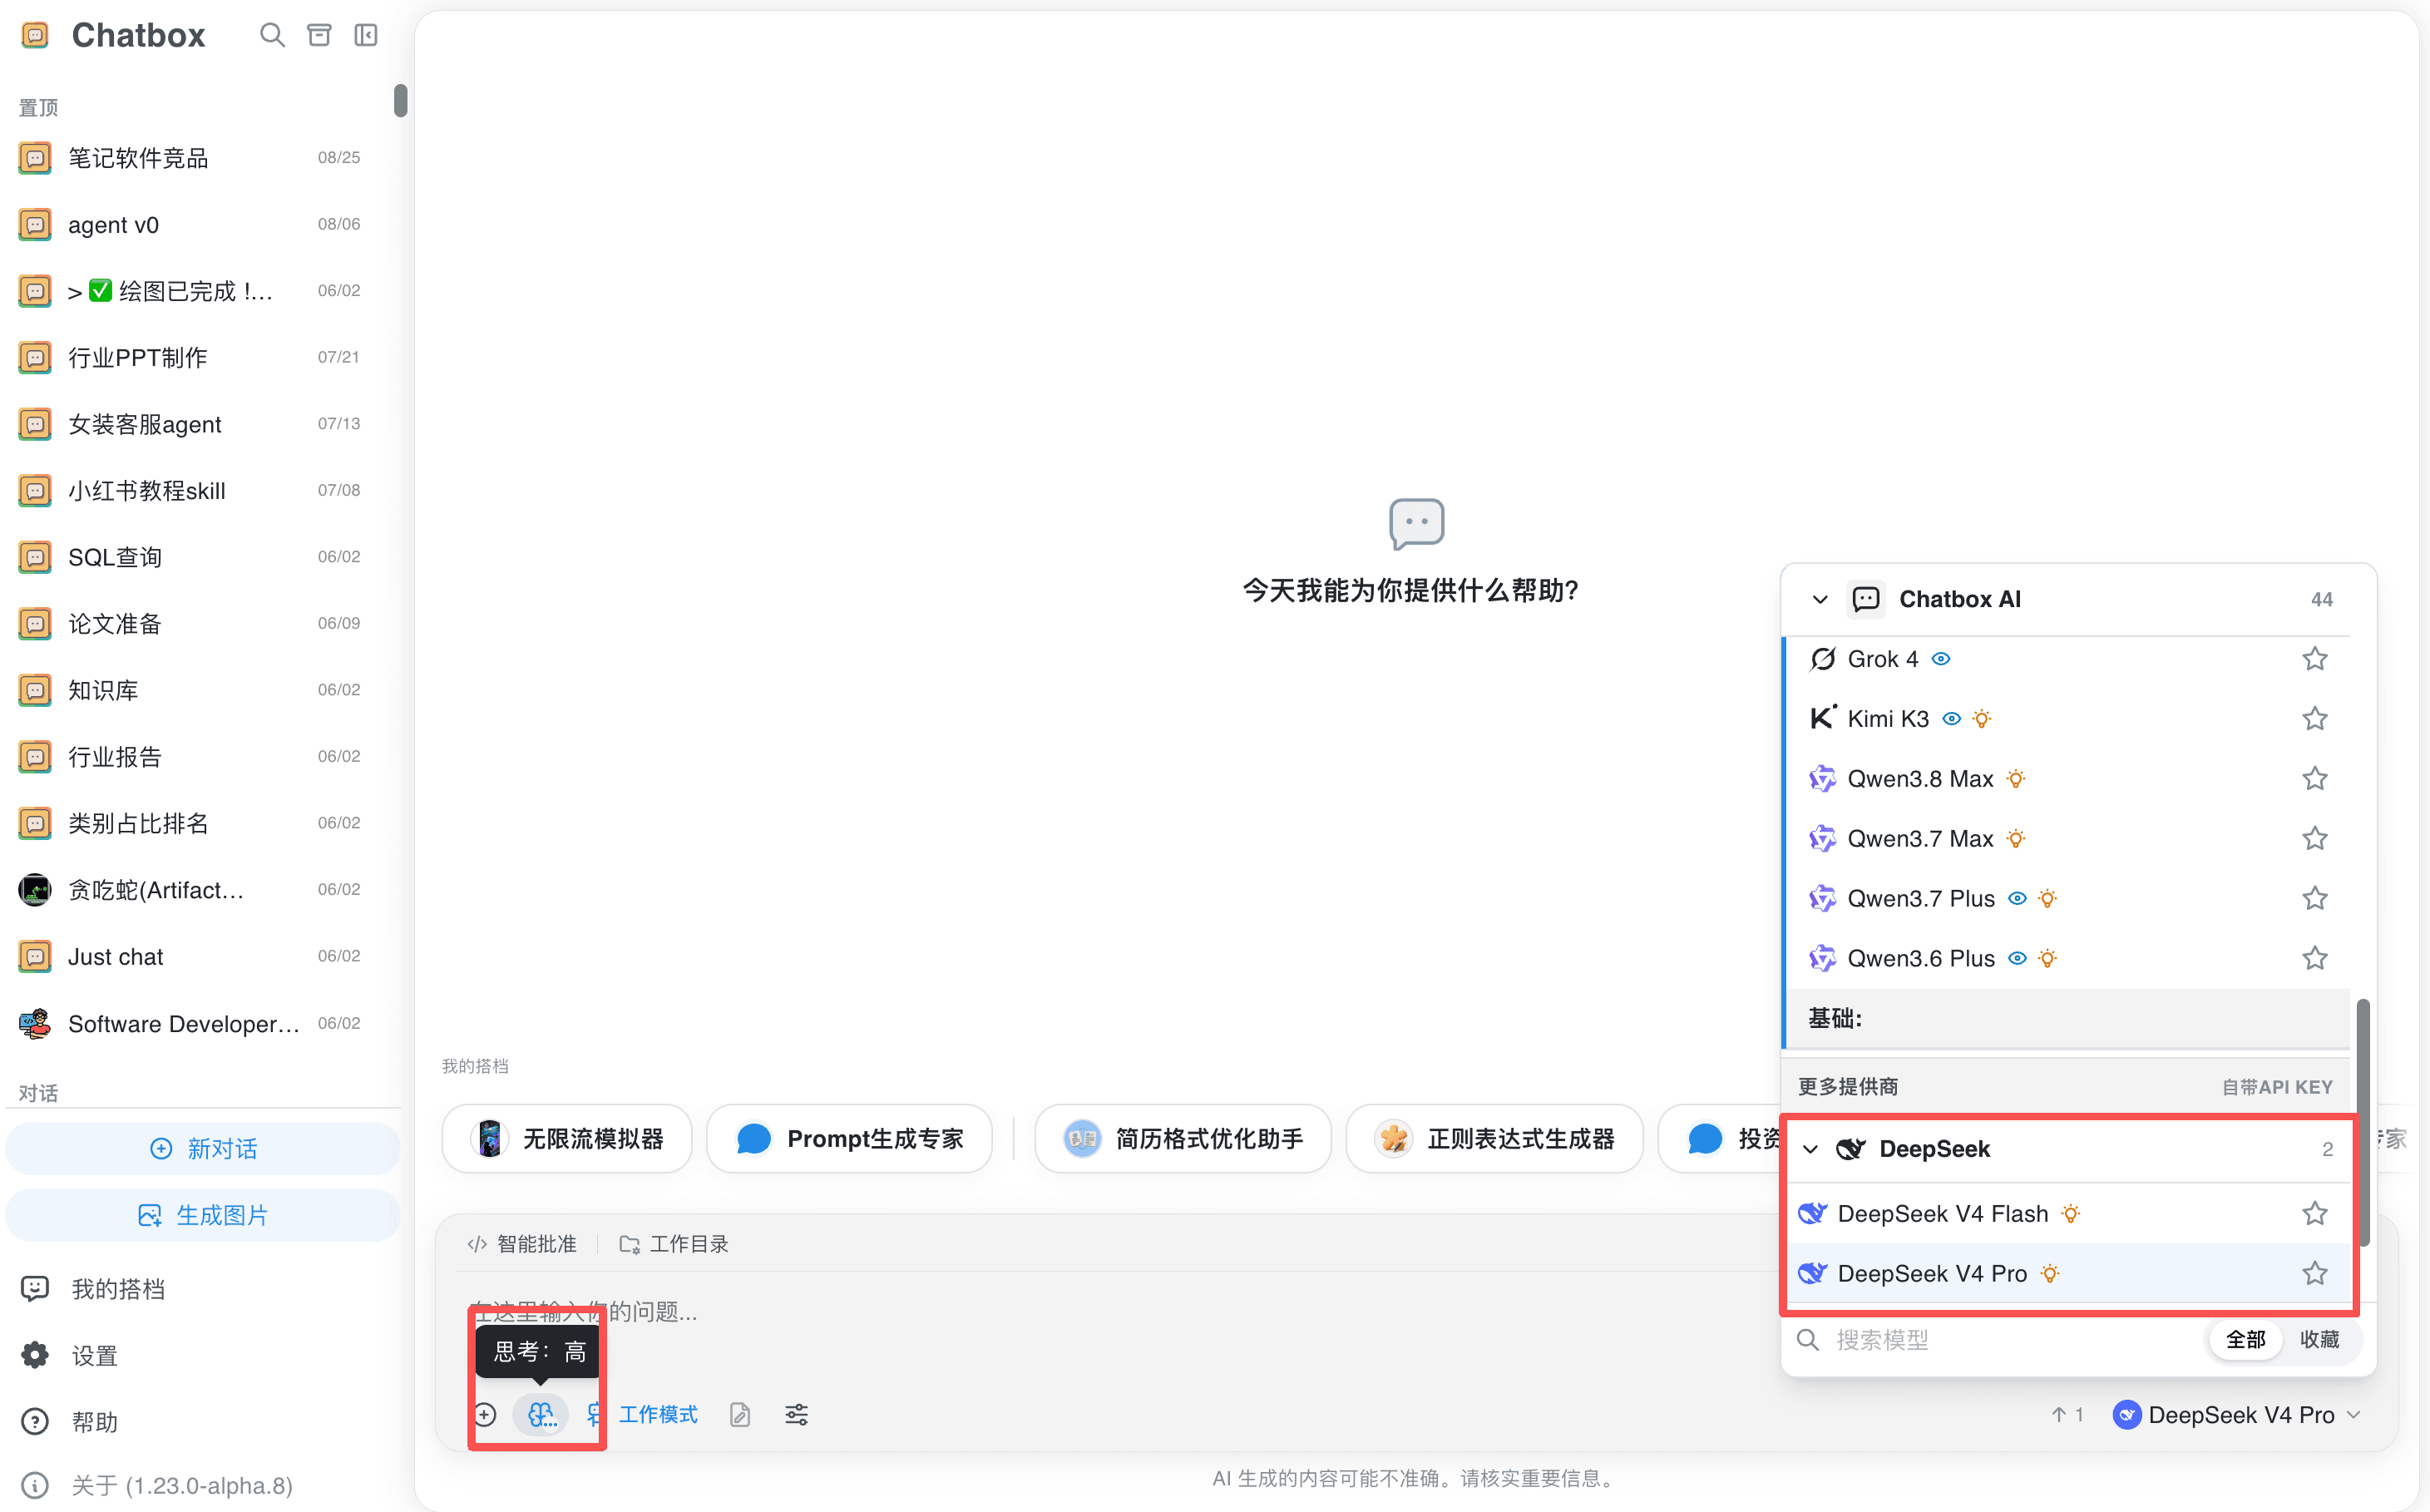Open the search icon in sidebar header
Viewport: 2430px width, 1512px height.
[272, 35]
